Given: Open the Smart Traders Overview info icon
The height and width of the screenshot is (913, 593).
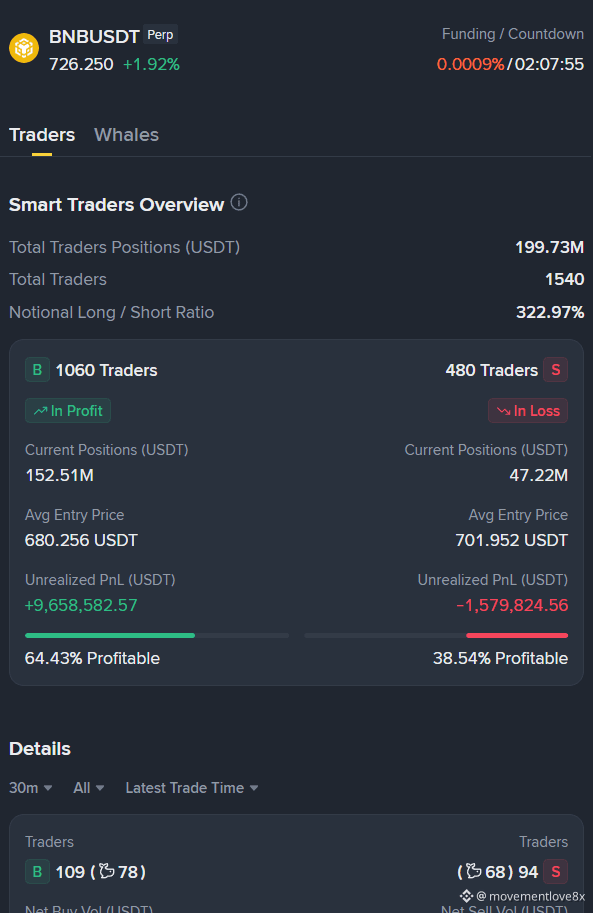Looking at the screenshot, I should click(239, 203).
